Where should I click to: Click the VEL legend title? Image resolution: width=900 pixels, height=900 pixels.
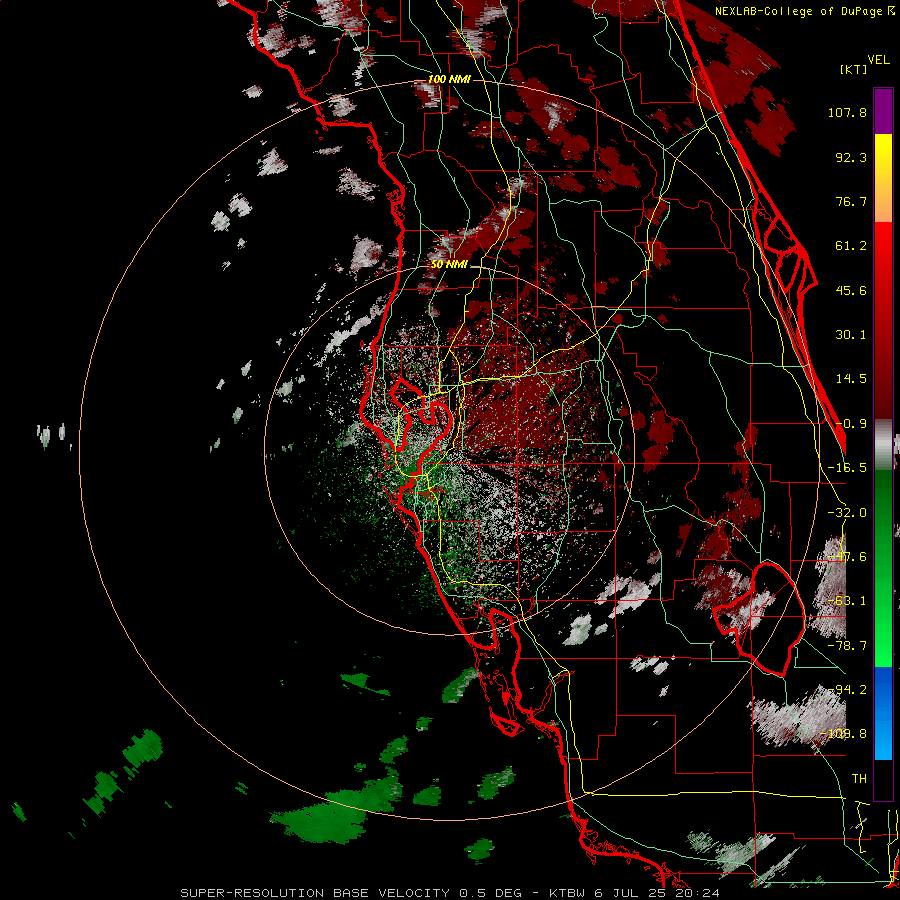click(x=878, y=60)
